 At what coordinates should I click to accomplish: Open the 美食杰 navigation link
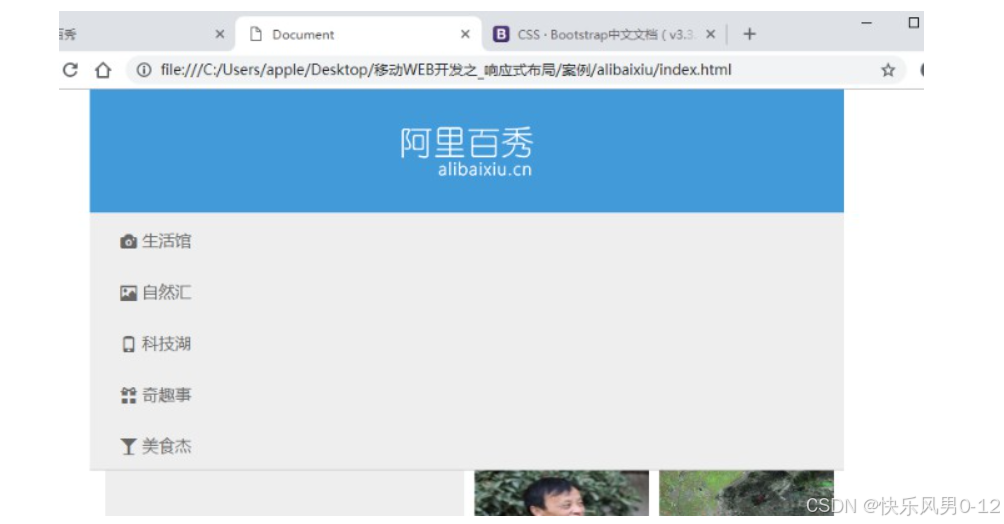tap(156, 446)
